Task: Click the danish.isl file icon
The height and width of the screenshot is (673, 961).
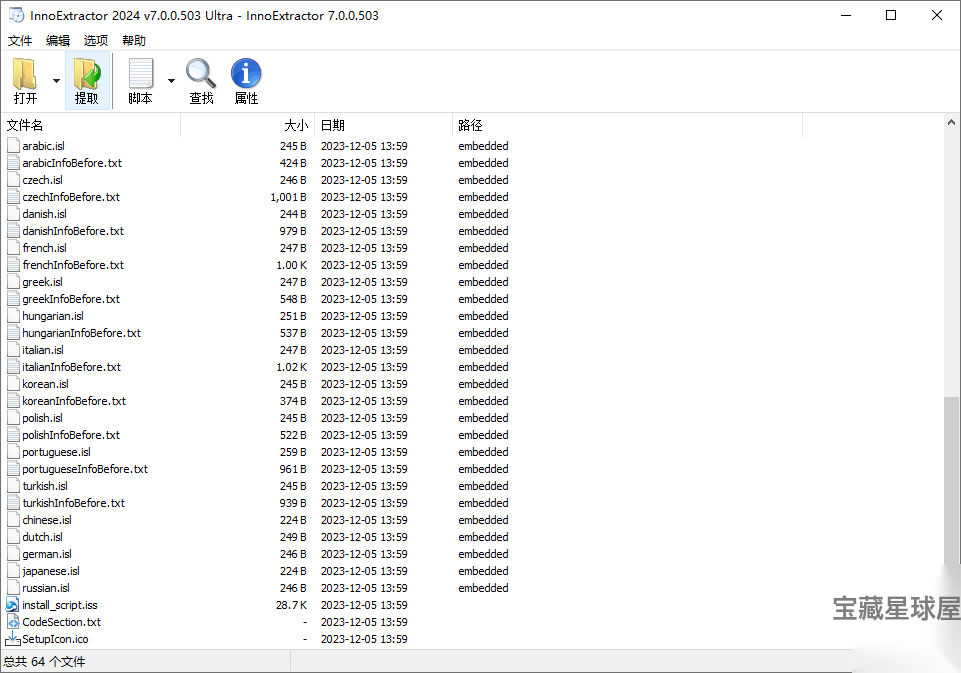Action: (x=13, y=214)
